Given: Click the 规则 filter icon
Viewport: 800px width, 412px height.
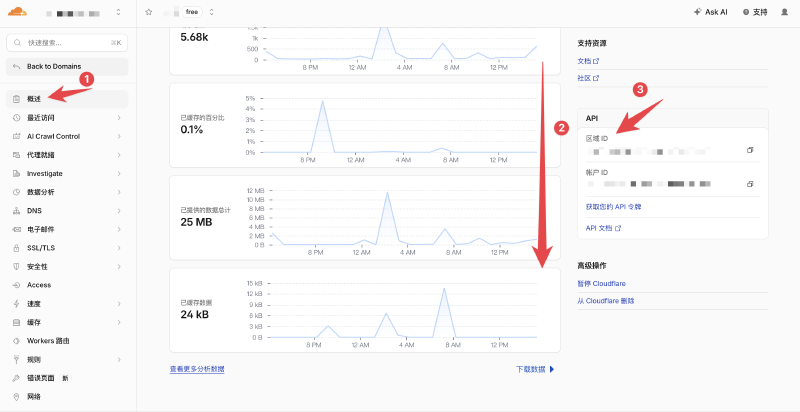Looking at the screenshot, I should click(x=16, y=359).
